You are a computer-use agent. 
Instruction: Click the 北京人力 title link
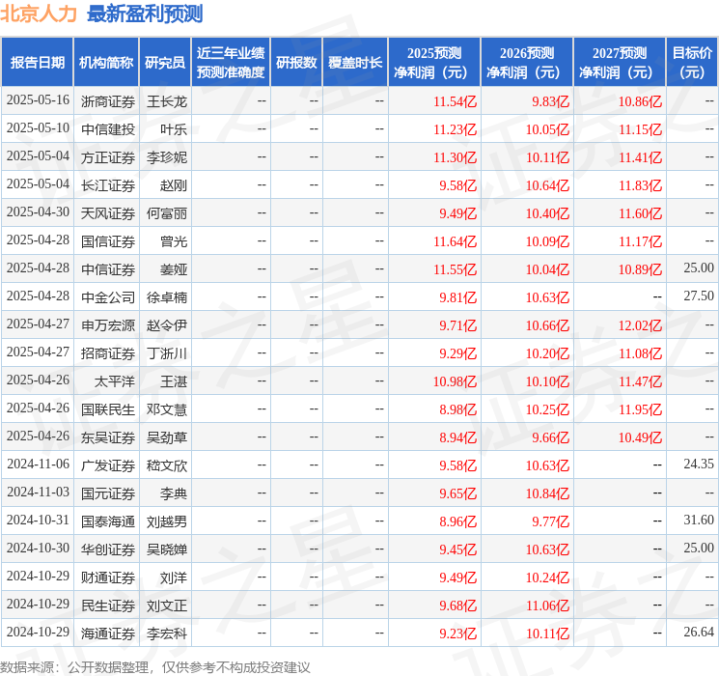[40, 14]
